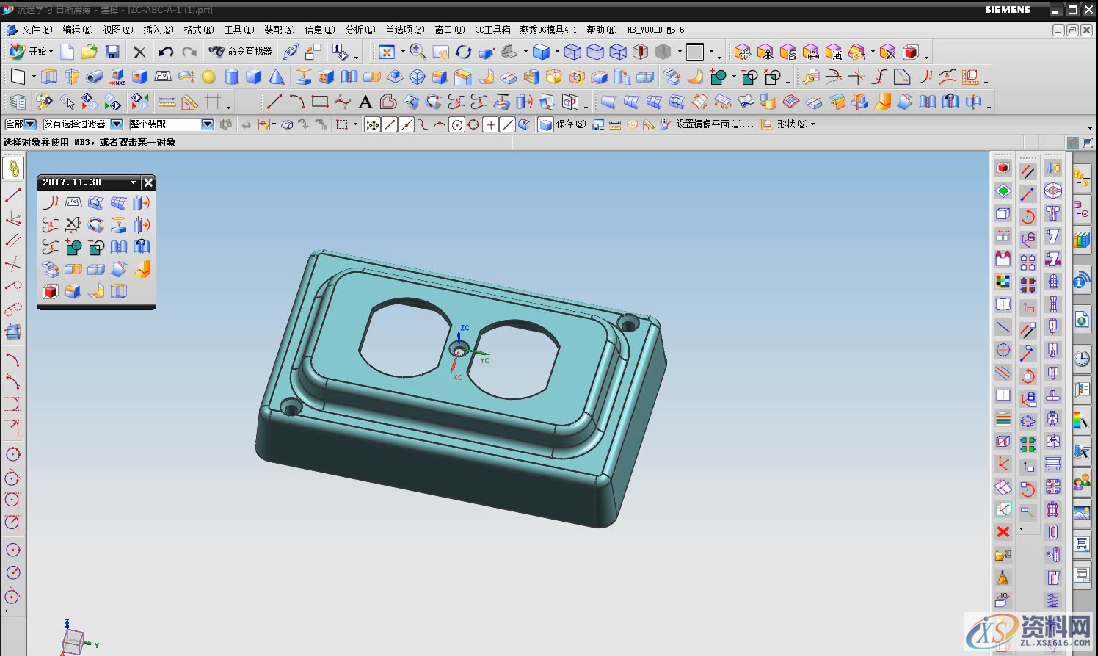Screen dimensions: 1098x656
Task: Click the Start button
Action: coord(30,52)
